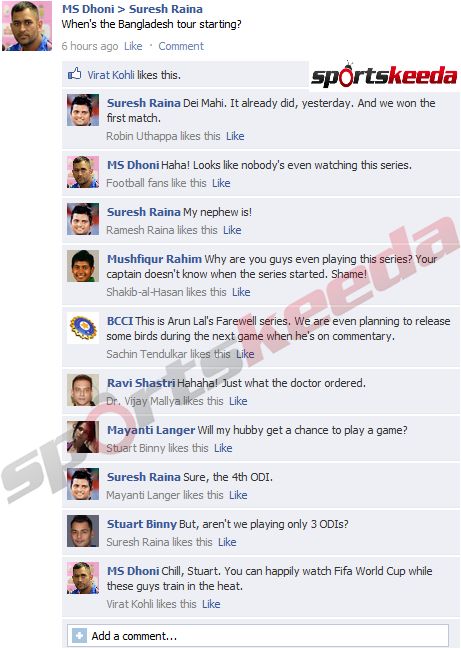Open Mayanti Langer's avatar thumbnail
This screenshot has height=649, width=461.
pos(83,437)
